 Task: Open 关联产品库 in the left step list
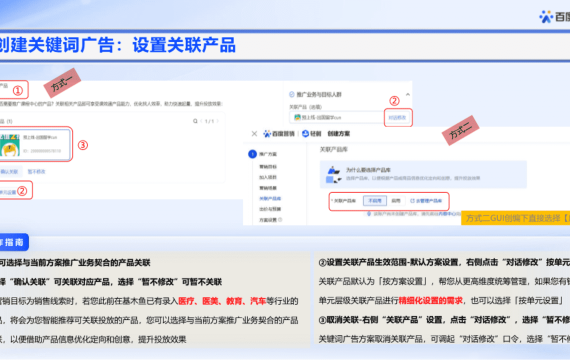270,199
